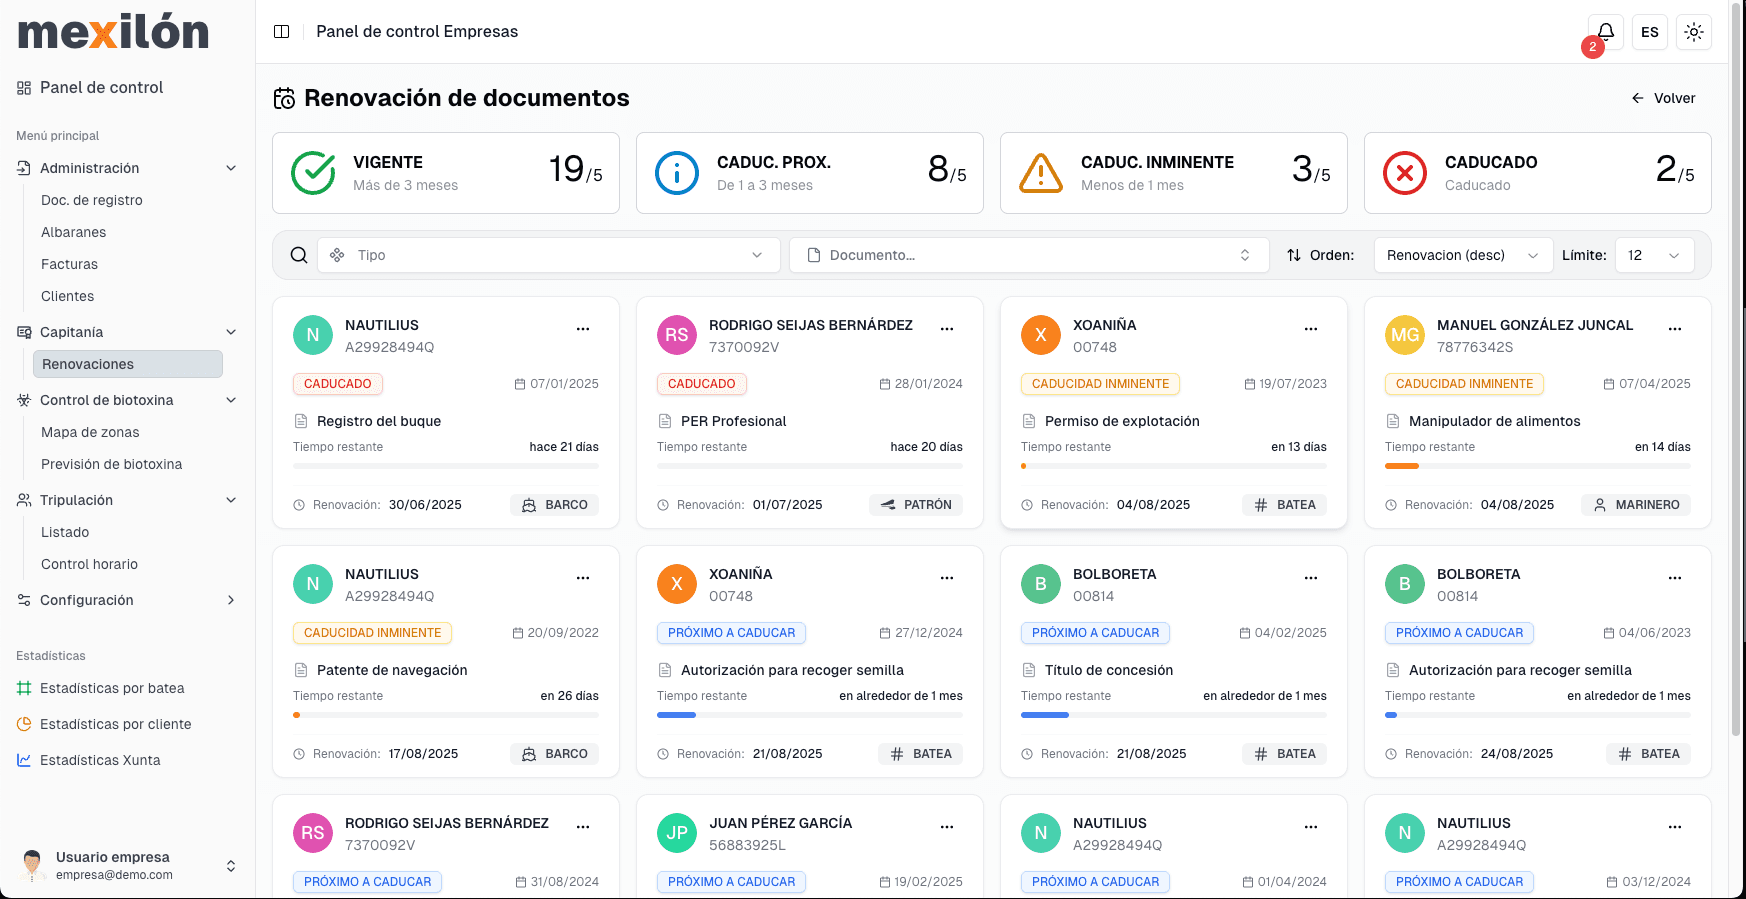Viewport: 1746px width, 899px height.
Task: Open options menu on Manipulador de alimentos card
Action: coord(1675,328)
